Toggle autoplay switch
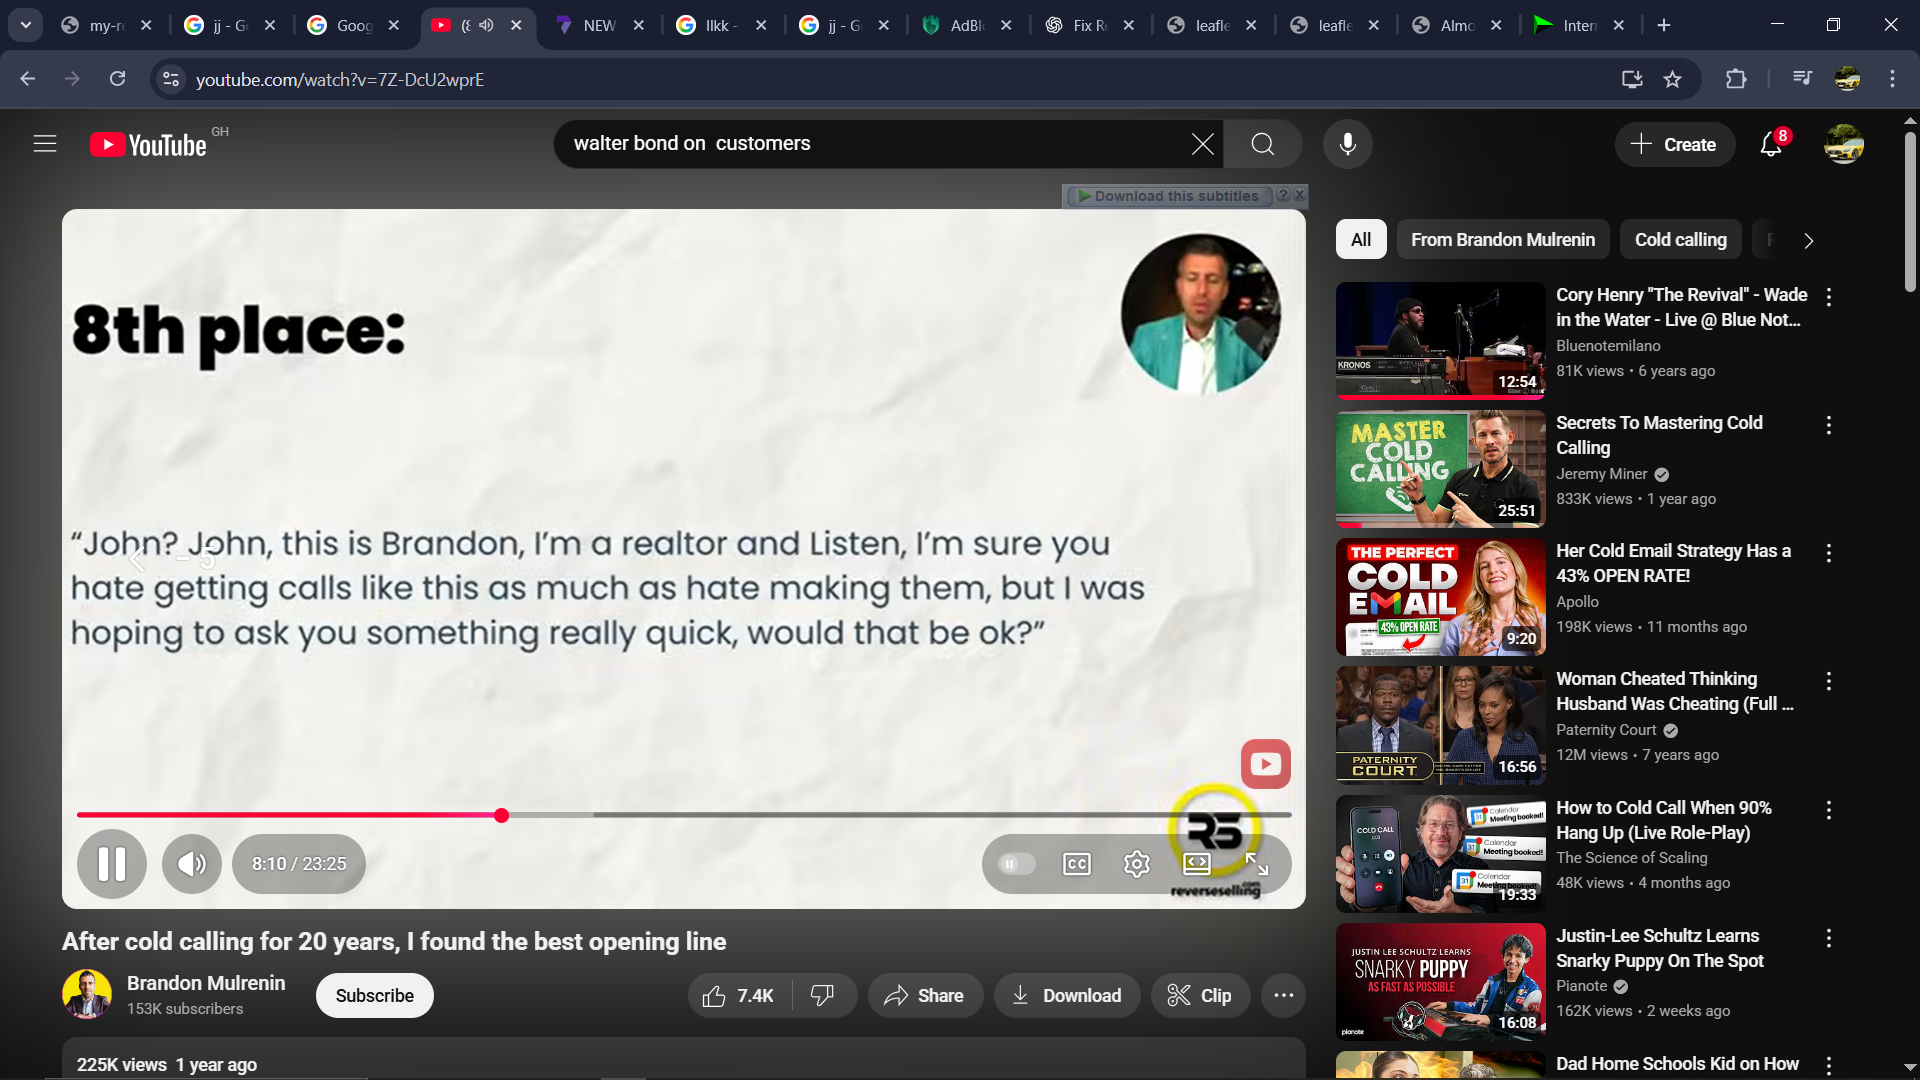Viewport: 1920px width, 1080px height. point(1016,864)
